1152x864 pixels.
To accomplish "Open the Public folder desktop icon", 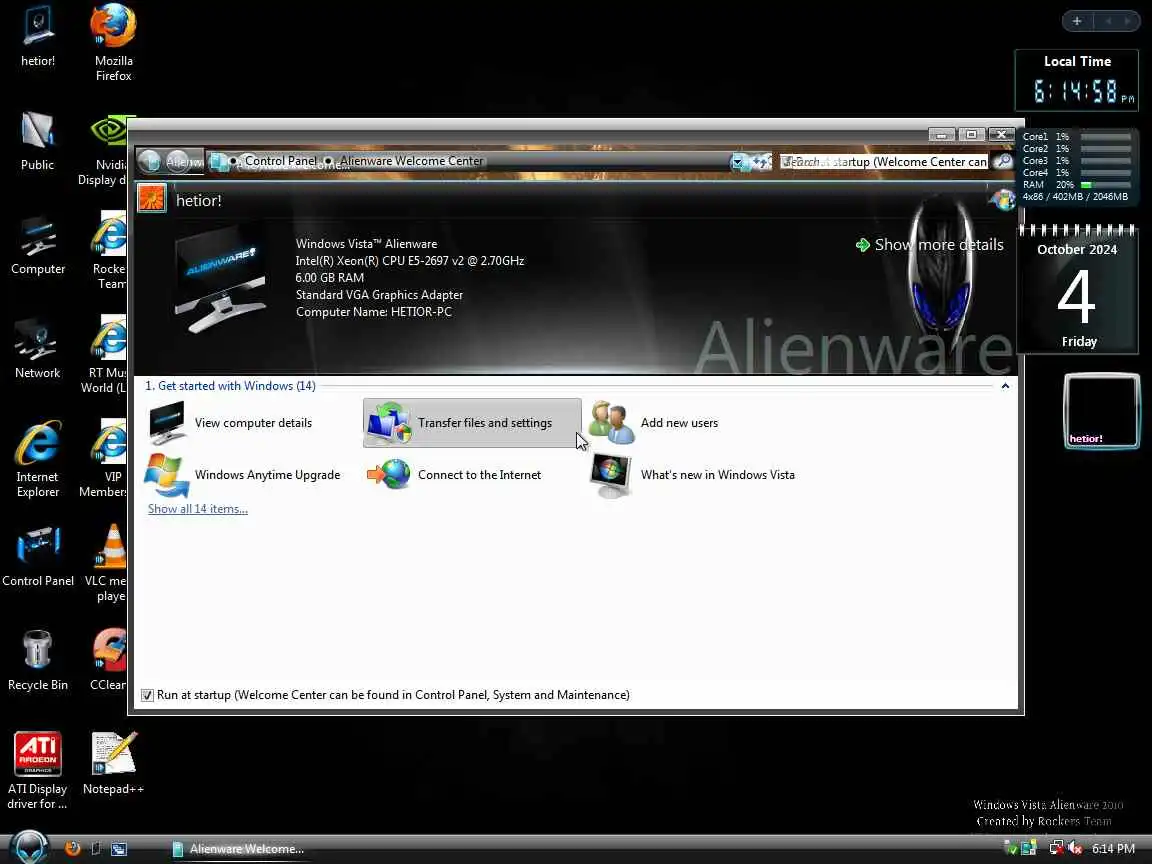I will click(37, 141).
